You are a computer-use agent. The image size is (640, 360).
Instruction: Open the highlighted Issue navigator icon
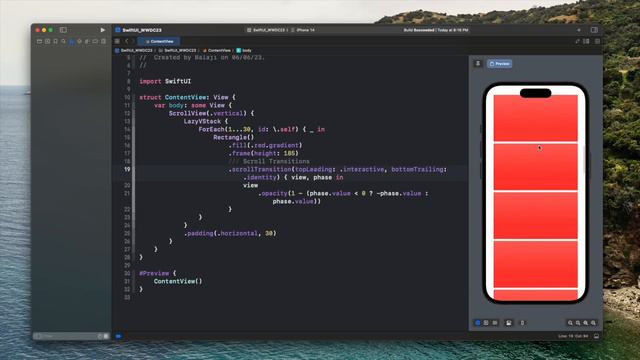71,41
